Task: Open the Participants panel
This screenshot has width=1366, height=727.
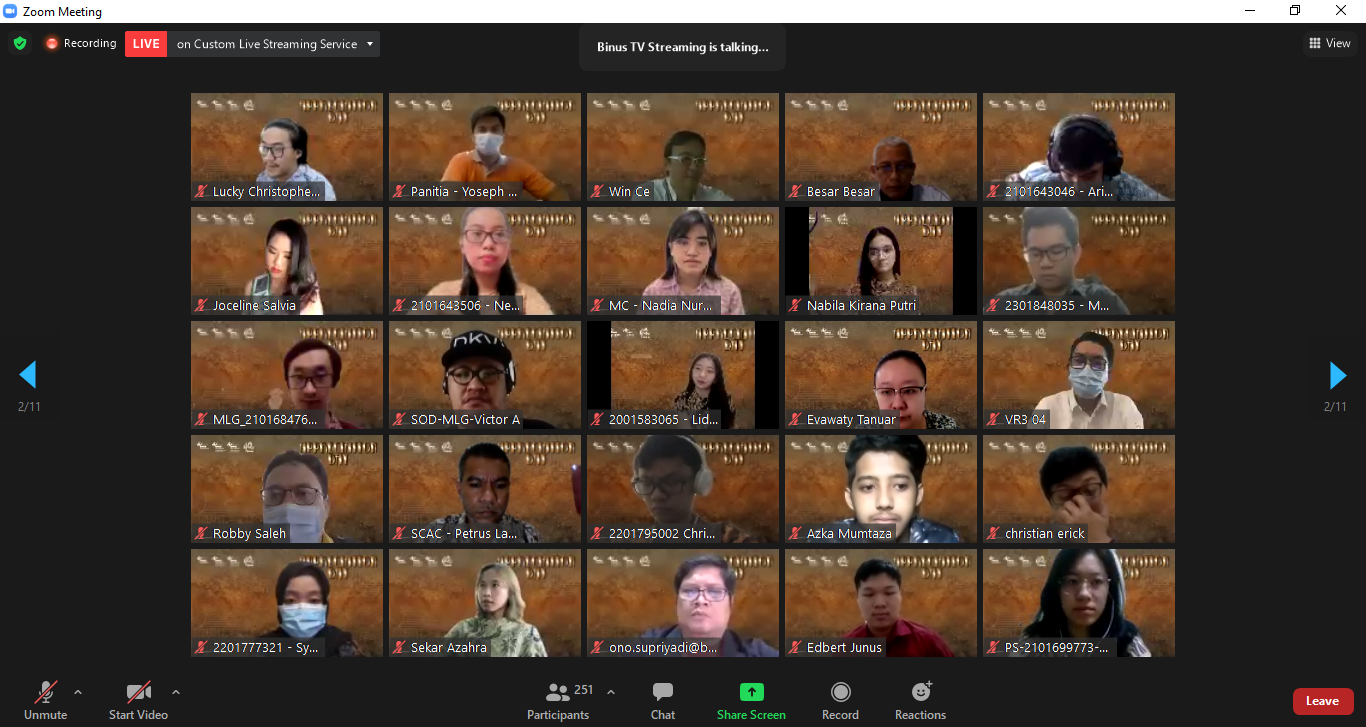Action: click(x=558, y=699)
